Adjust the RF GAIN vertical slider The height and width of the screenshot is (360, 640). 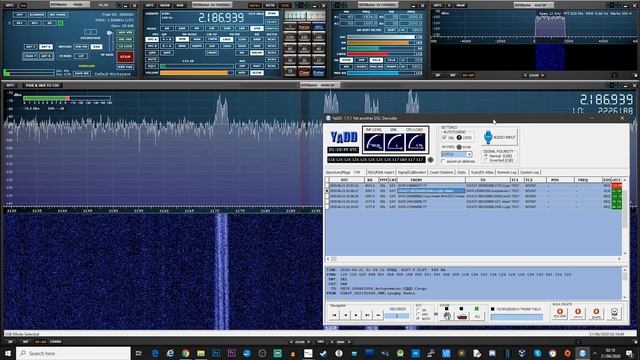[x=109, y=41]
